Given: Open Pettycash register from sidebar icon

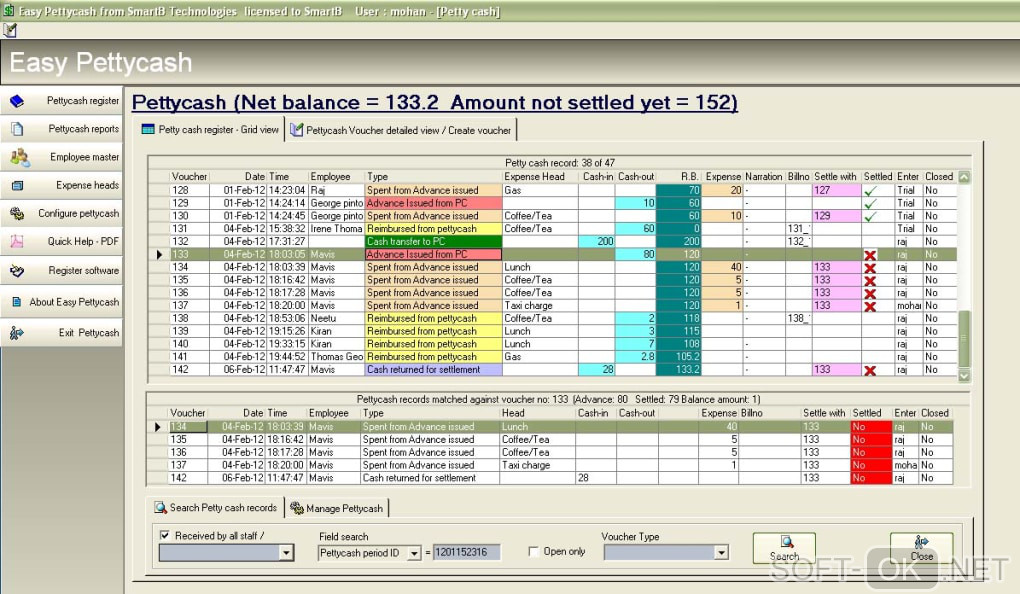Looking at the screenshot, I should pyautogui.click(x=17, y=101).
